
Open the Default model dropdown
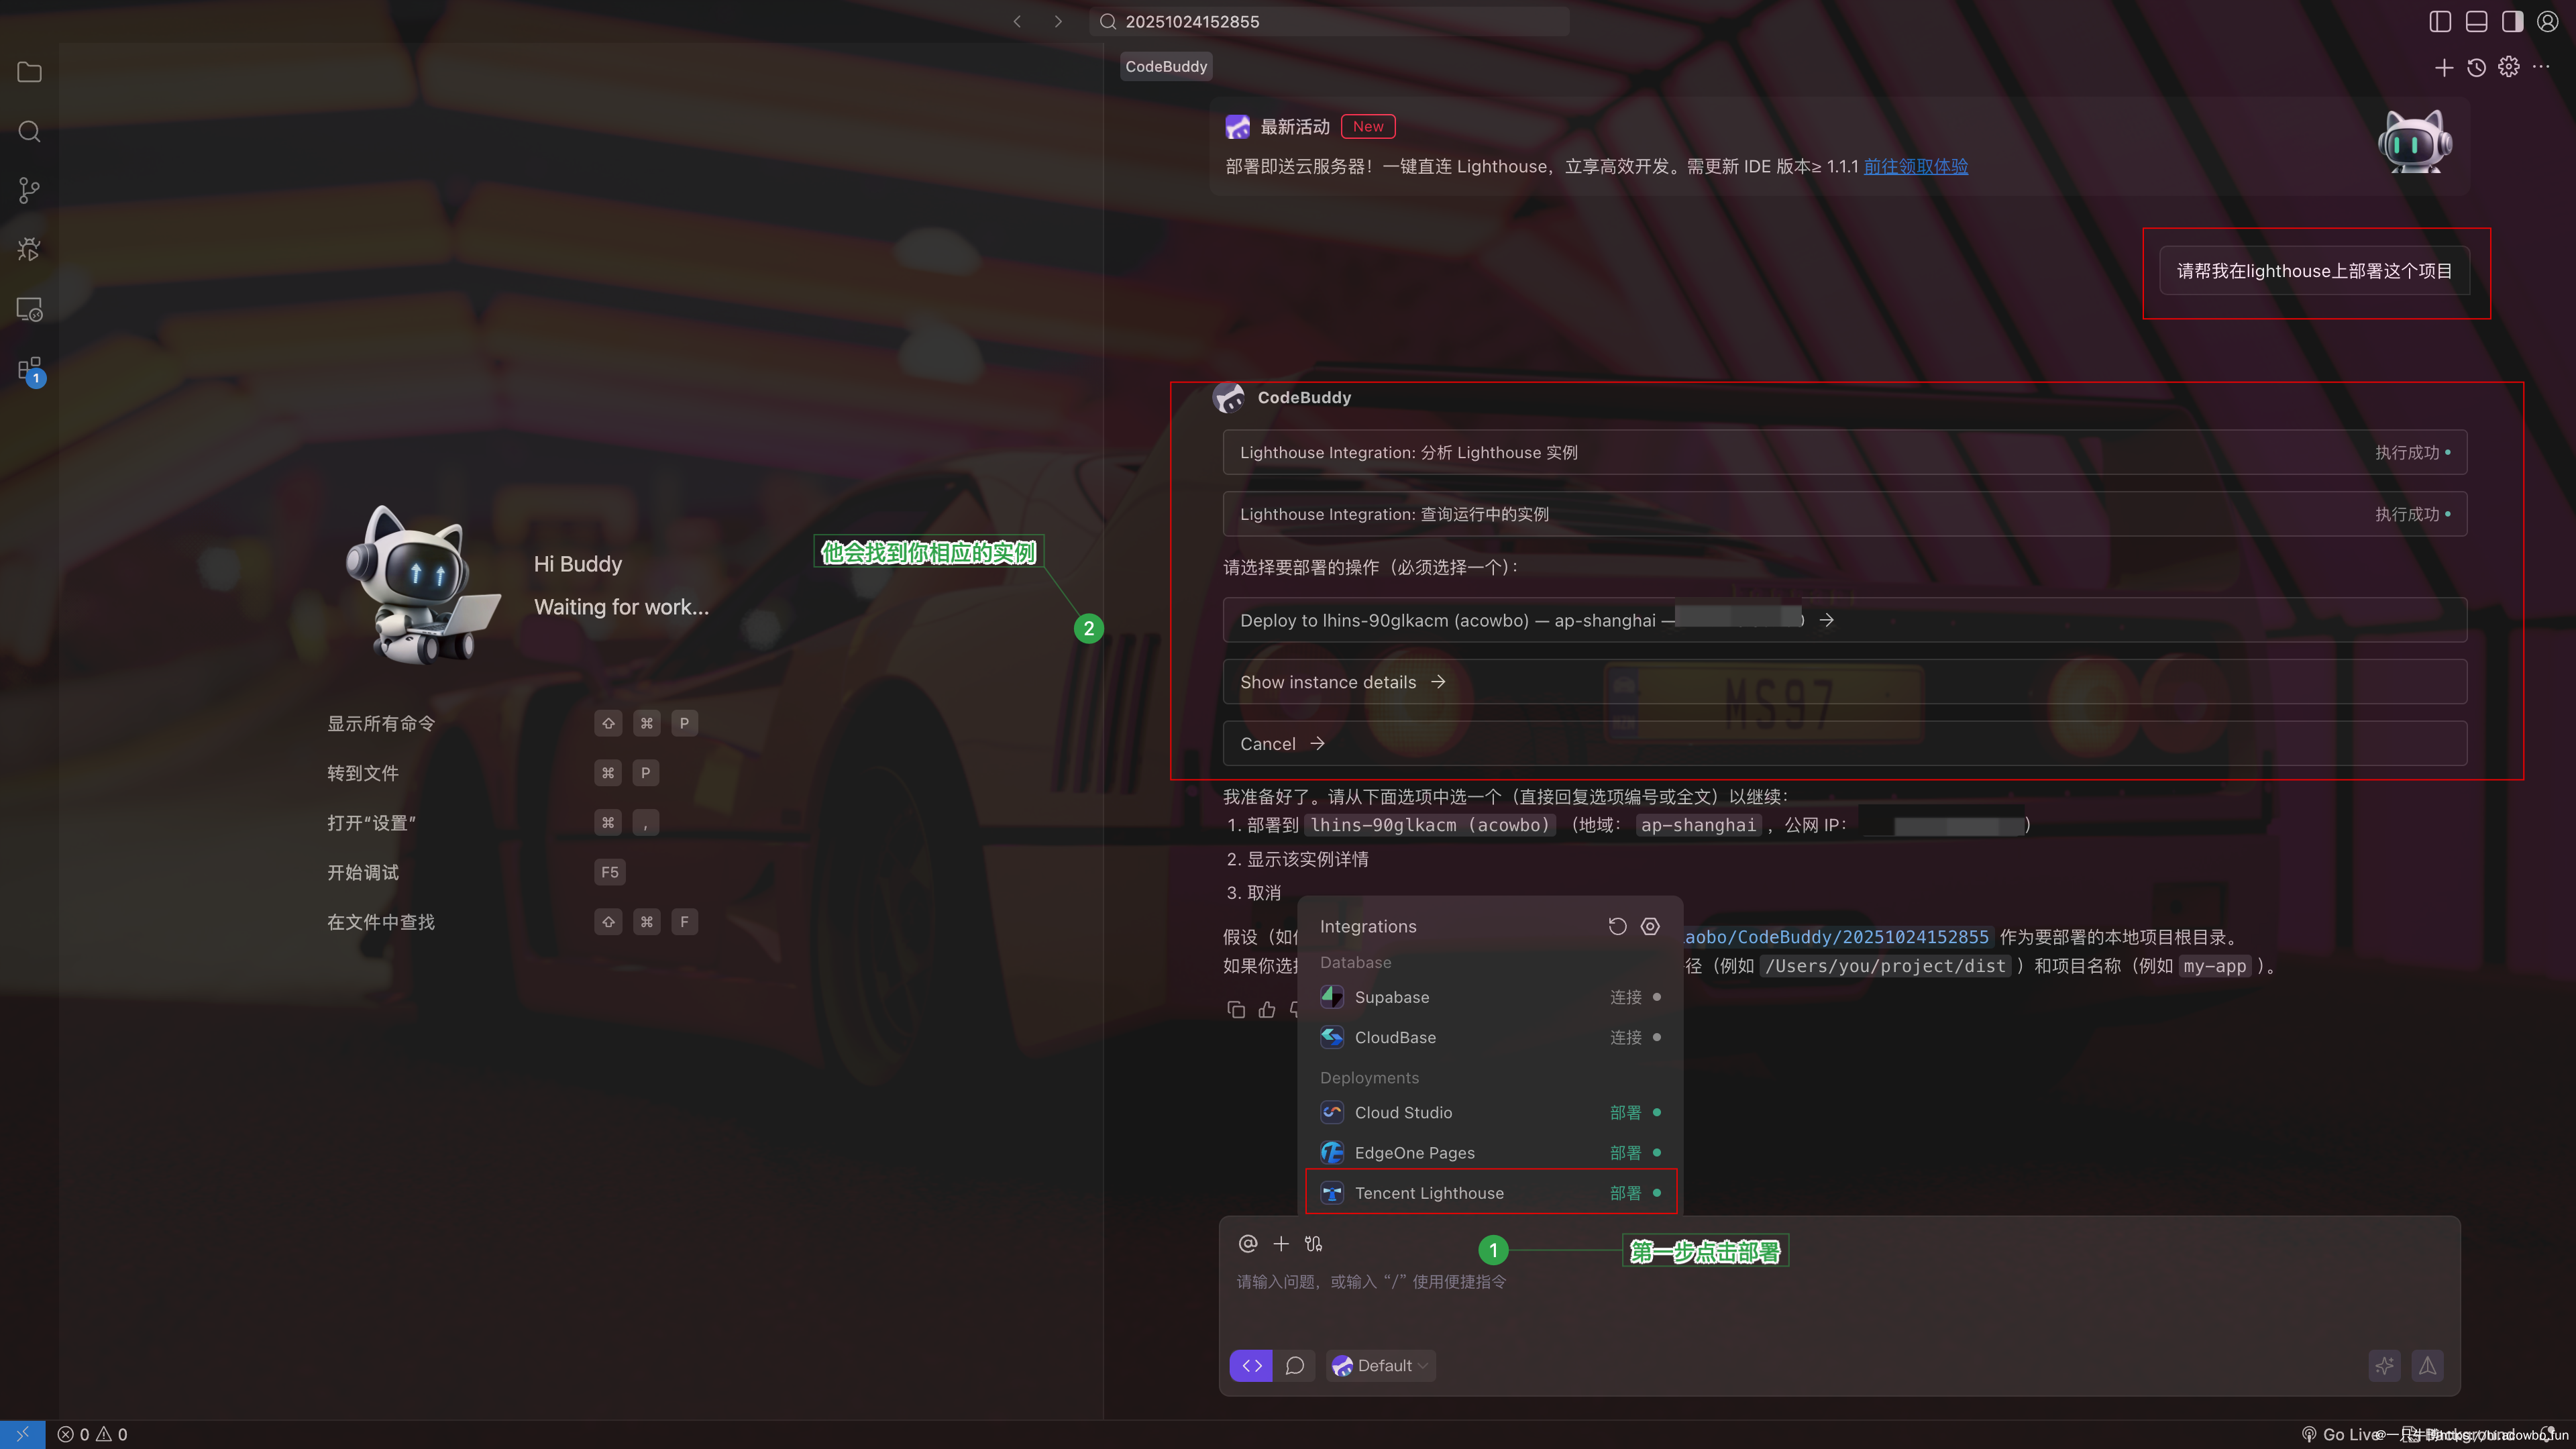tap(1382, 1365)
